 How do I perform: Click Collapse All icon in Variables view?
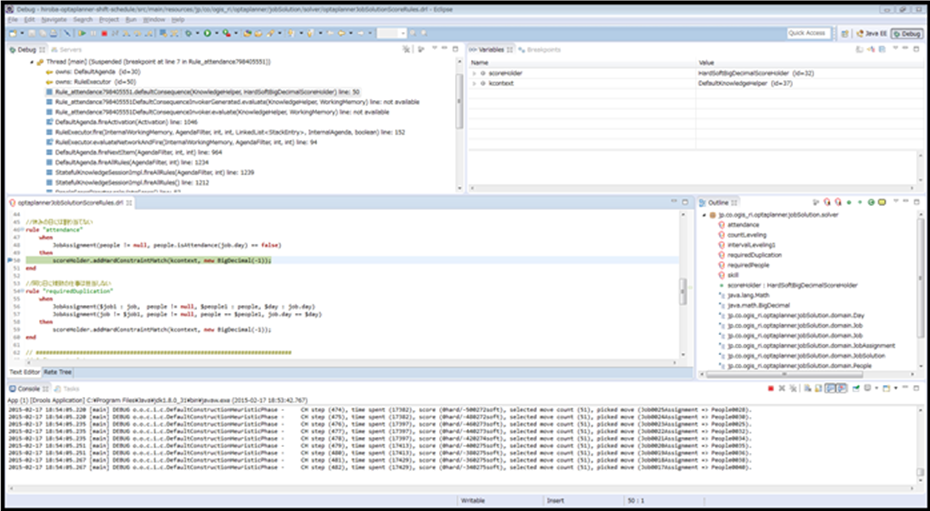coord(882,49)
